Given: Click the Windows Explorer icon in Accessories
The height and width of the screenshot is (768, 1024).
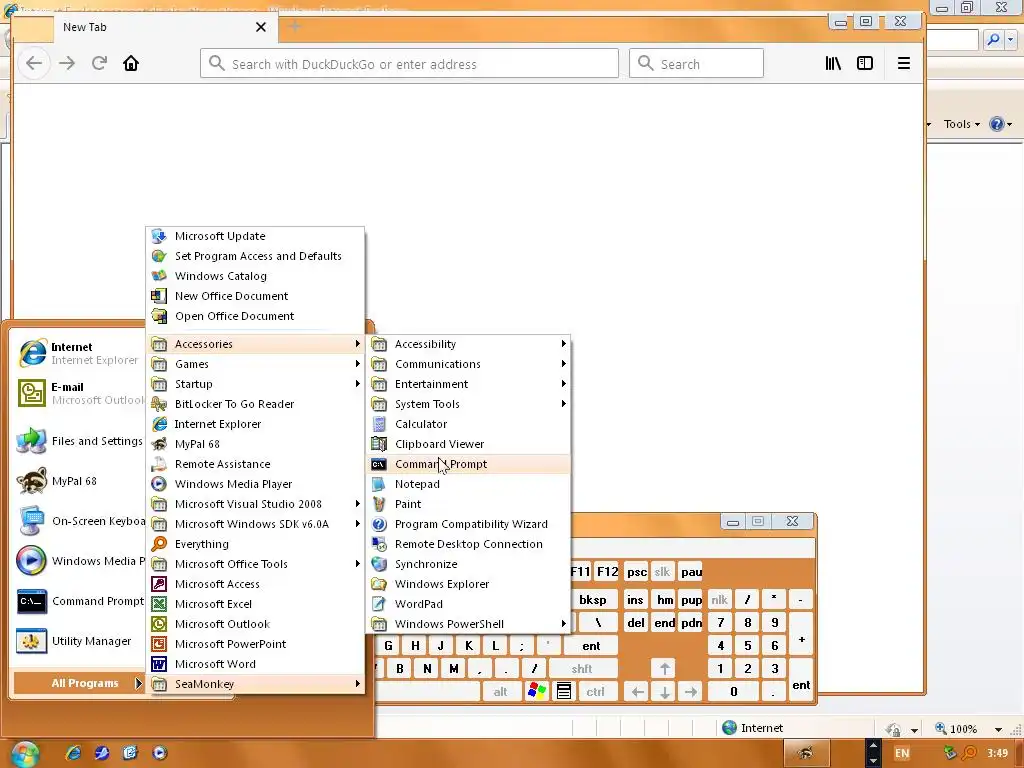Looking at the screenshot, I should 379,584.
